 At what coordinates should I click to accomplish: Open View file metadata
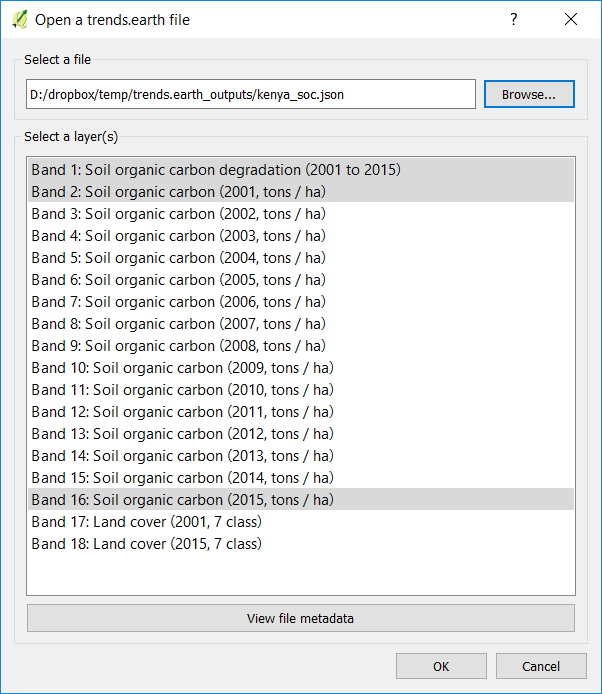coord(301,618)
